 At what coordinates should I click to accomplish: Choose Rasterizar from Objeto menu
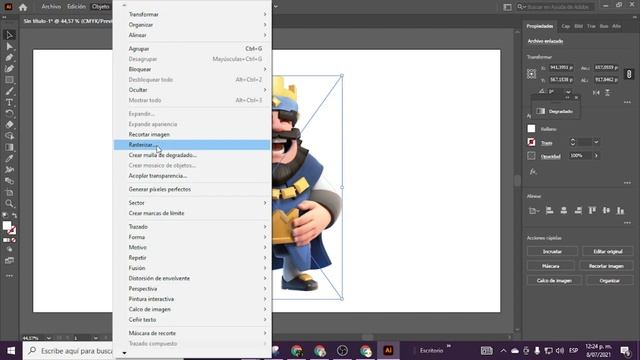tap(192, 144)
